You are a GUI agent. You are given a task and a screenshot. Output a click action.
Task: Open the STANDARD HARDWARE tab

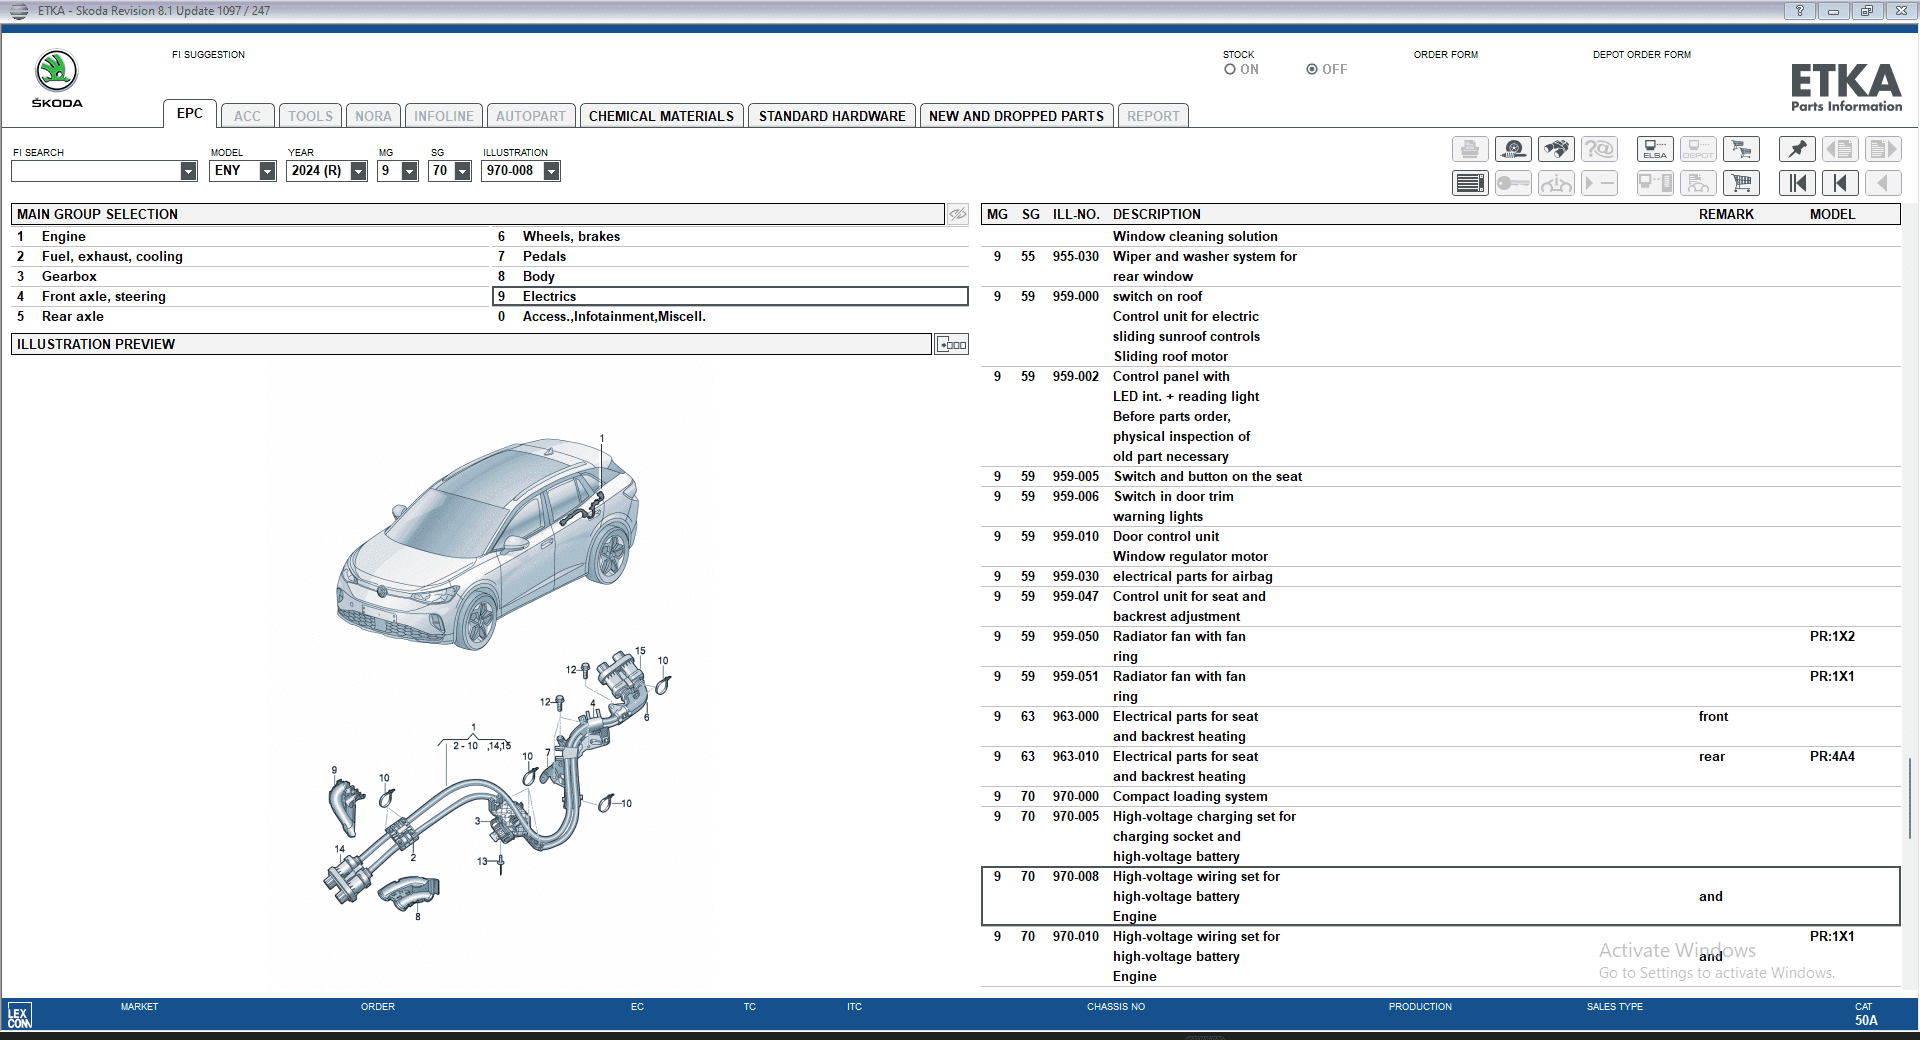tap(831, 116)
